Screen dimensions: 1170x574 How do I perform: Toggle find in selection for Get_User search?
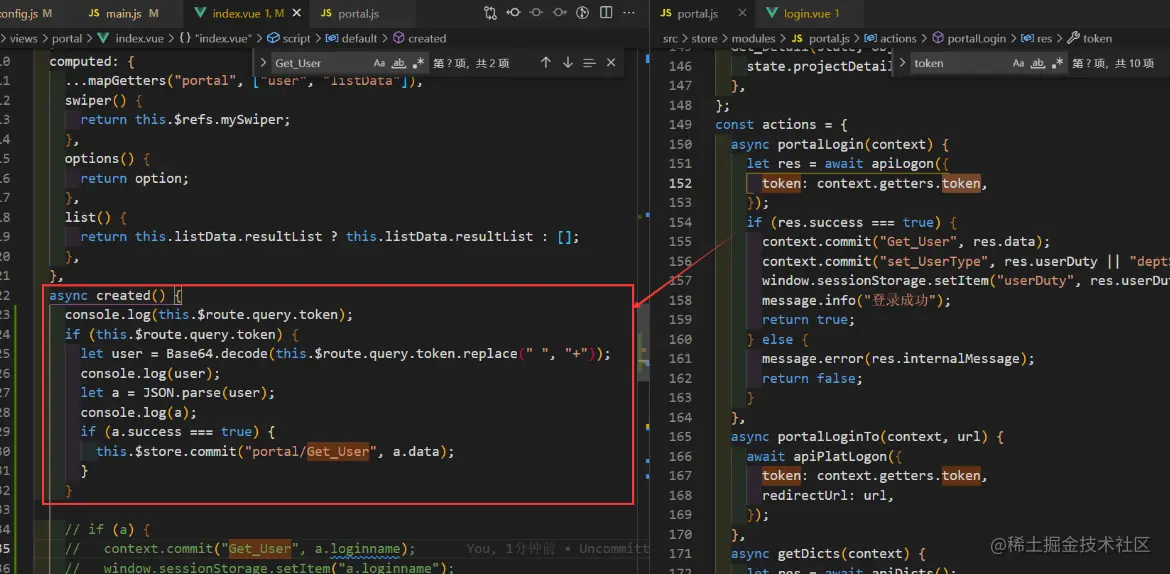tap(589, 63)
